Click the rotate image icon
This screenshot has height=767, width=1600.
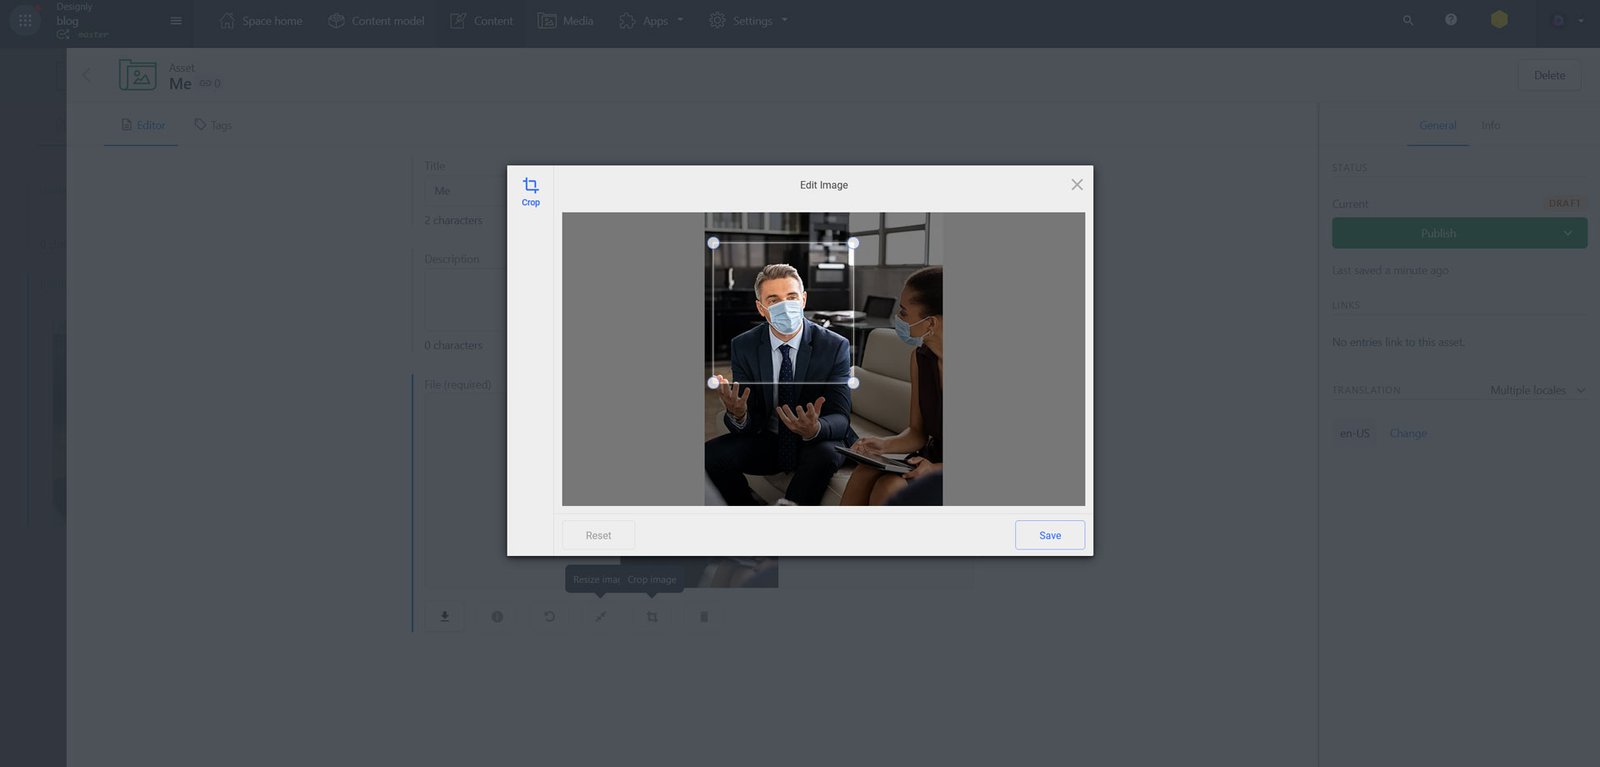click(x=549, y=617)
